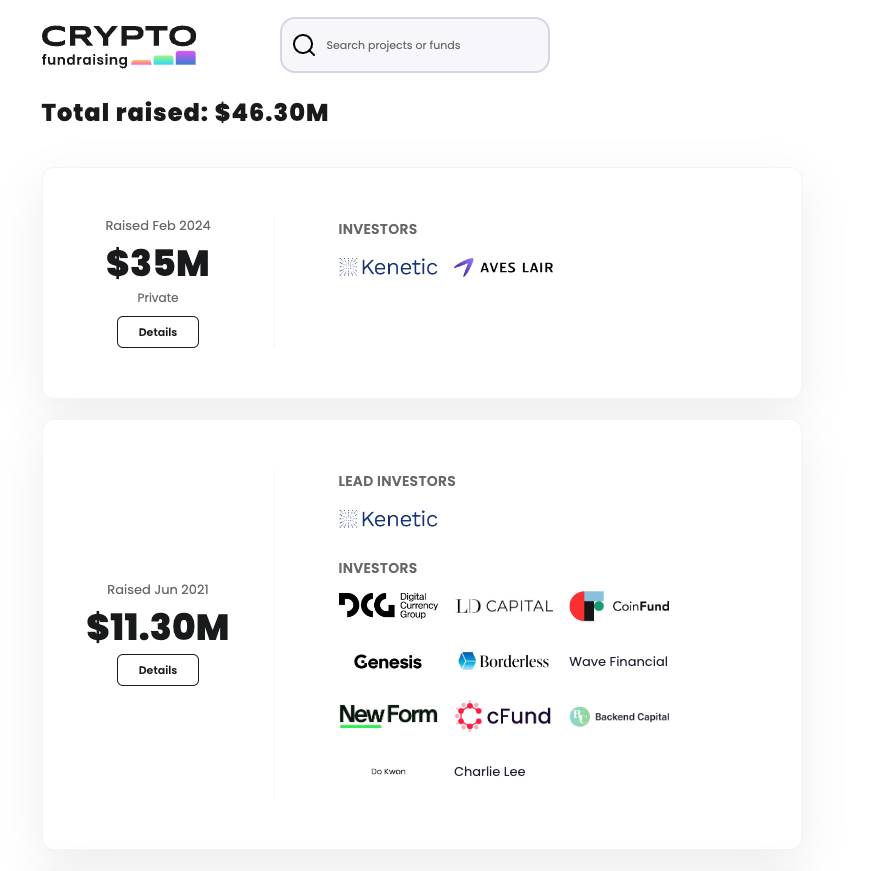Open Details for the $11.30M round

[x=158, y=670]
